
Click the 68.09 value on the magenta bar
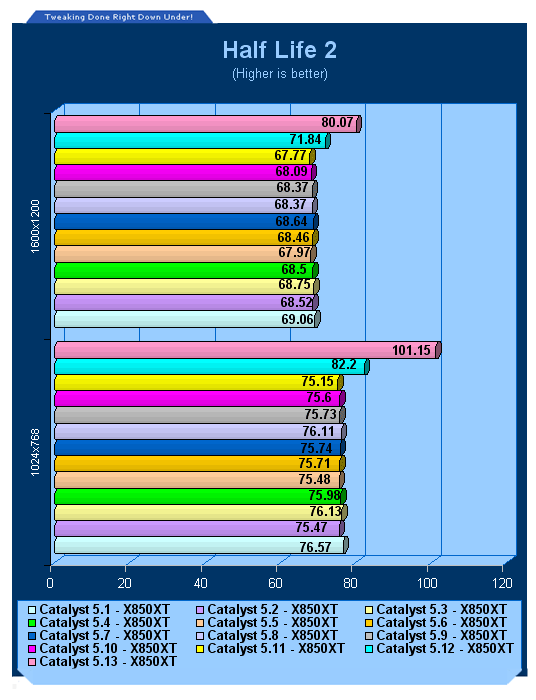coord(291,171)
